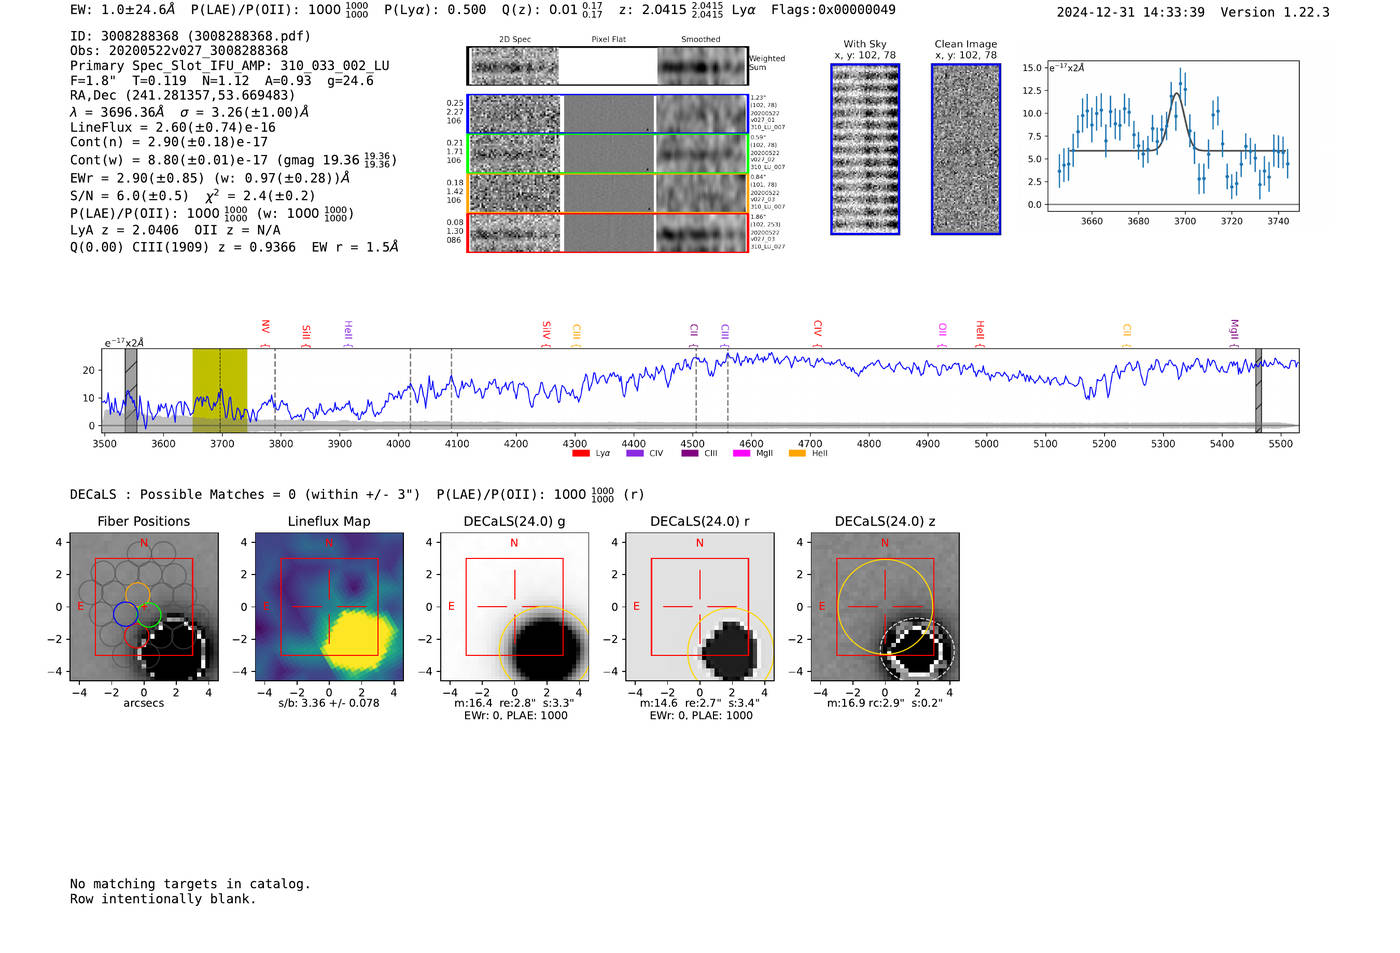The image size is (1400, 953).
Task: Click the Weighted Sum 2D spectrum row
Action: click(607, 66)
